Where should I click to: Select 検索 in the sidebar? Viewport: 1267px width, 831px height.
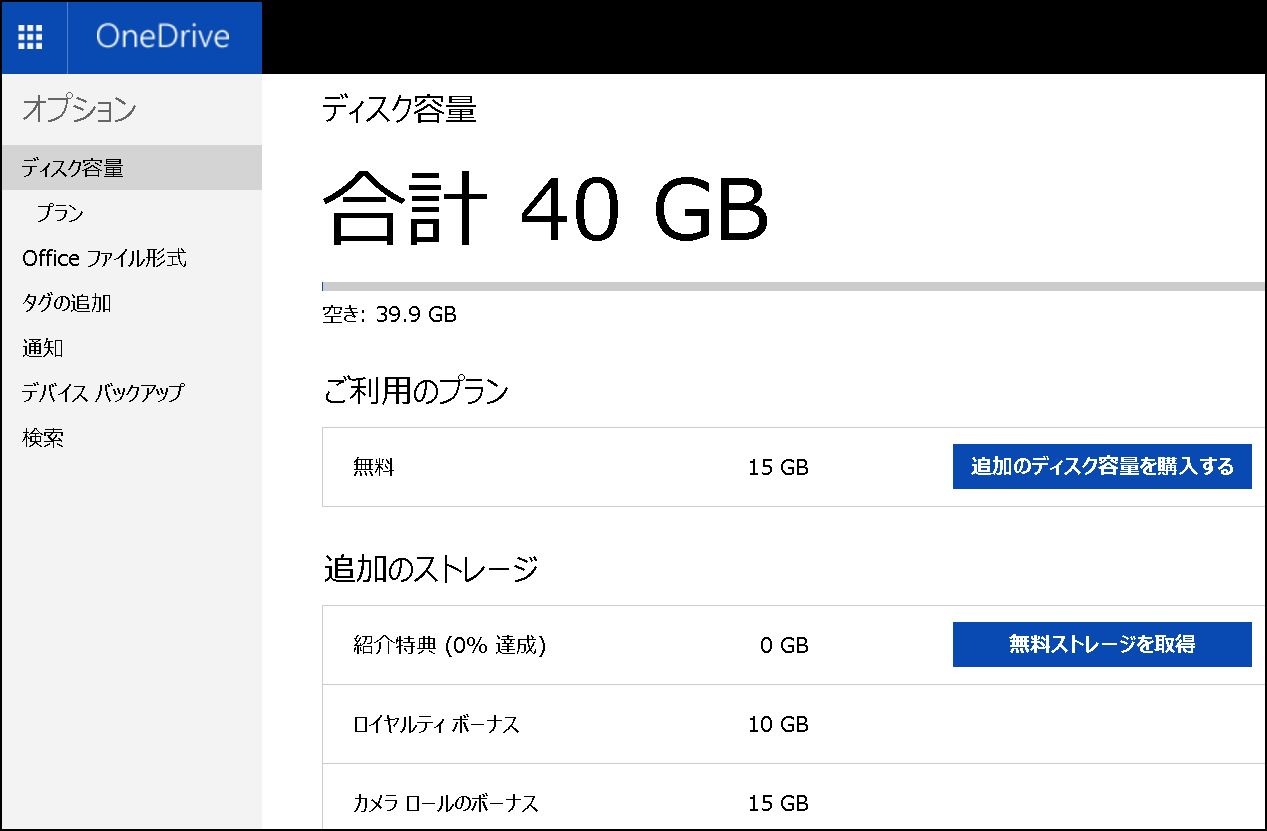[43, 438]
